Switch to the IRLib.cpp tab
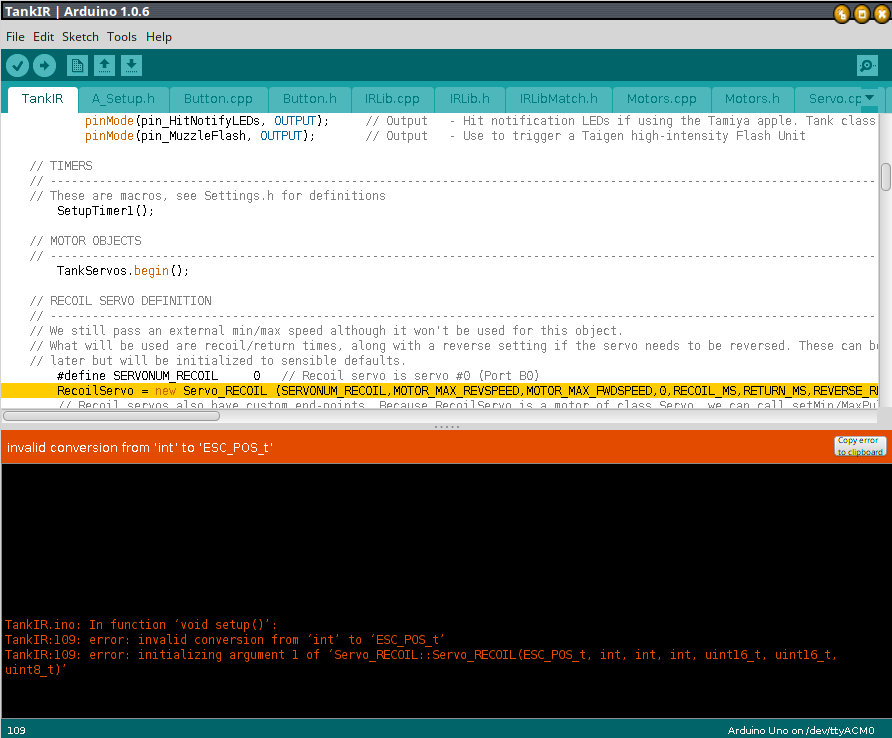The image size is (892, 738). point(392,99)
